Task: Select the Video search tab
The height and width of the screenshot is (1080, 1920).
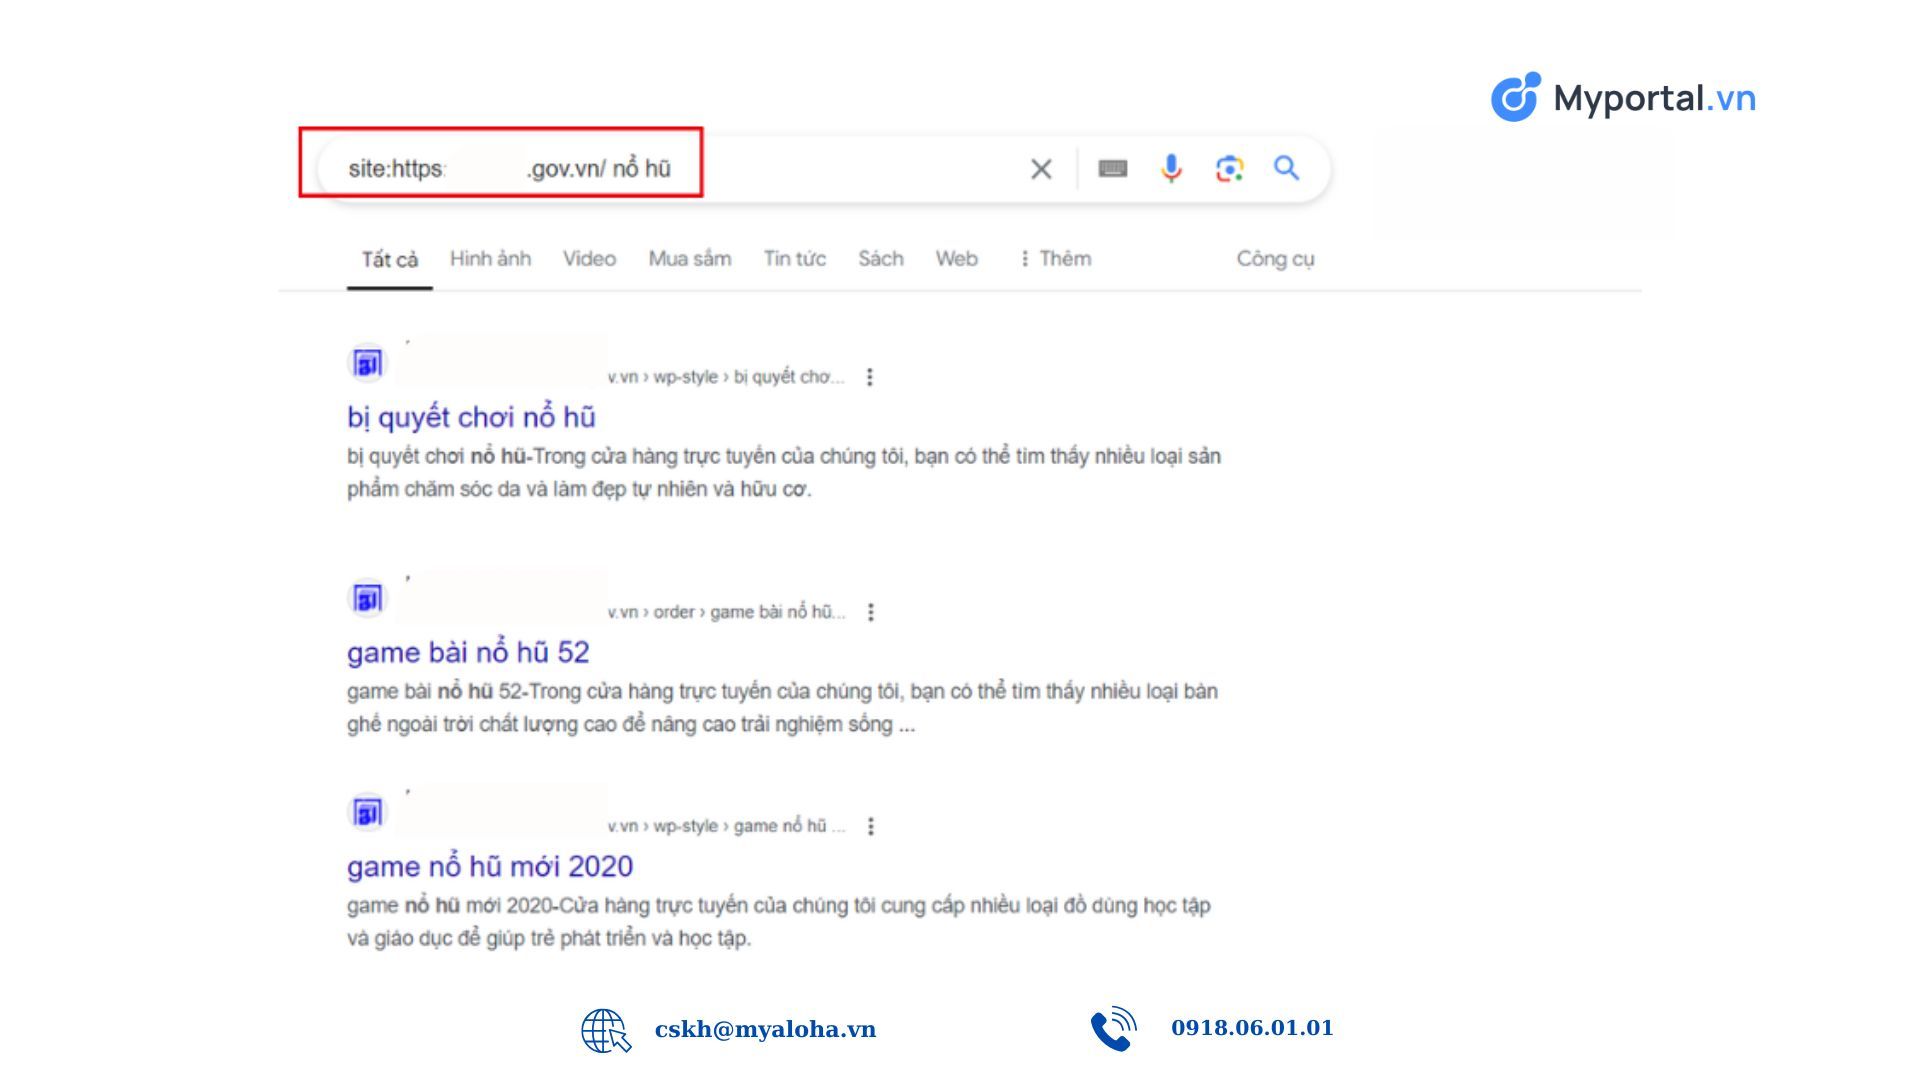Action: click(589, 259)
